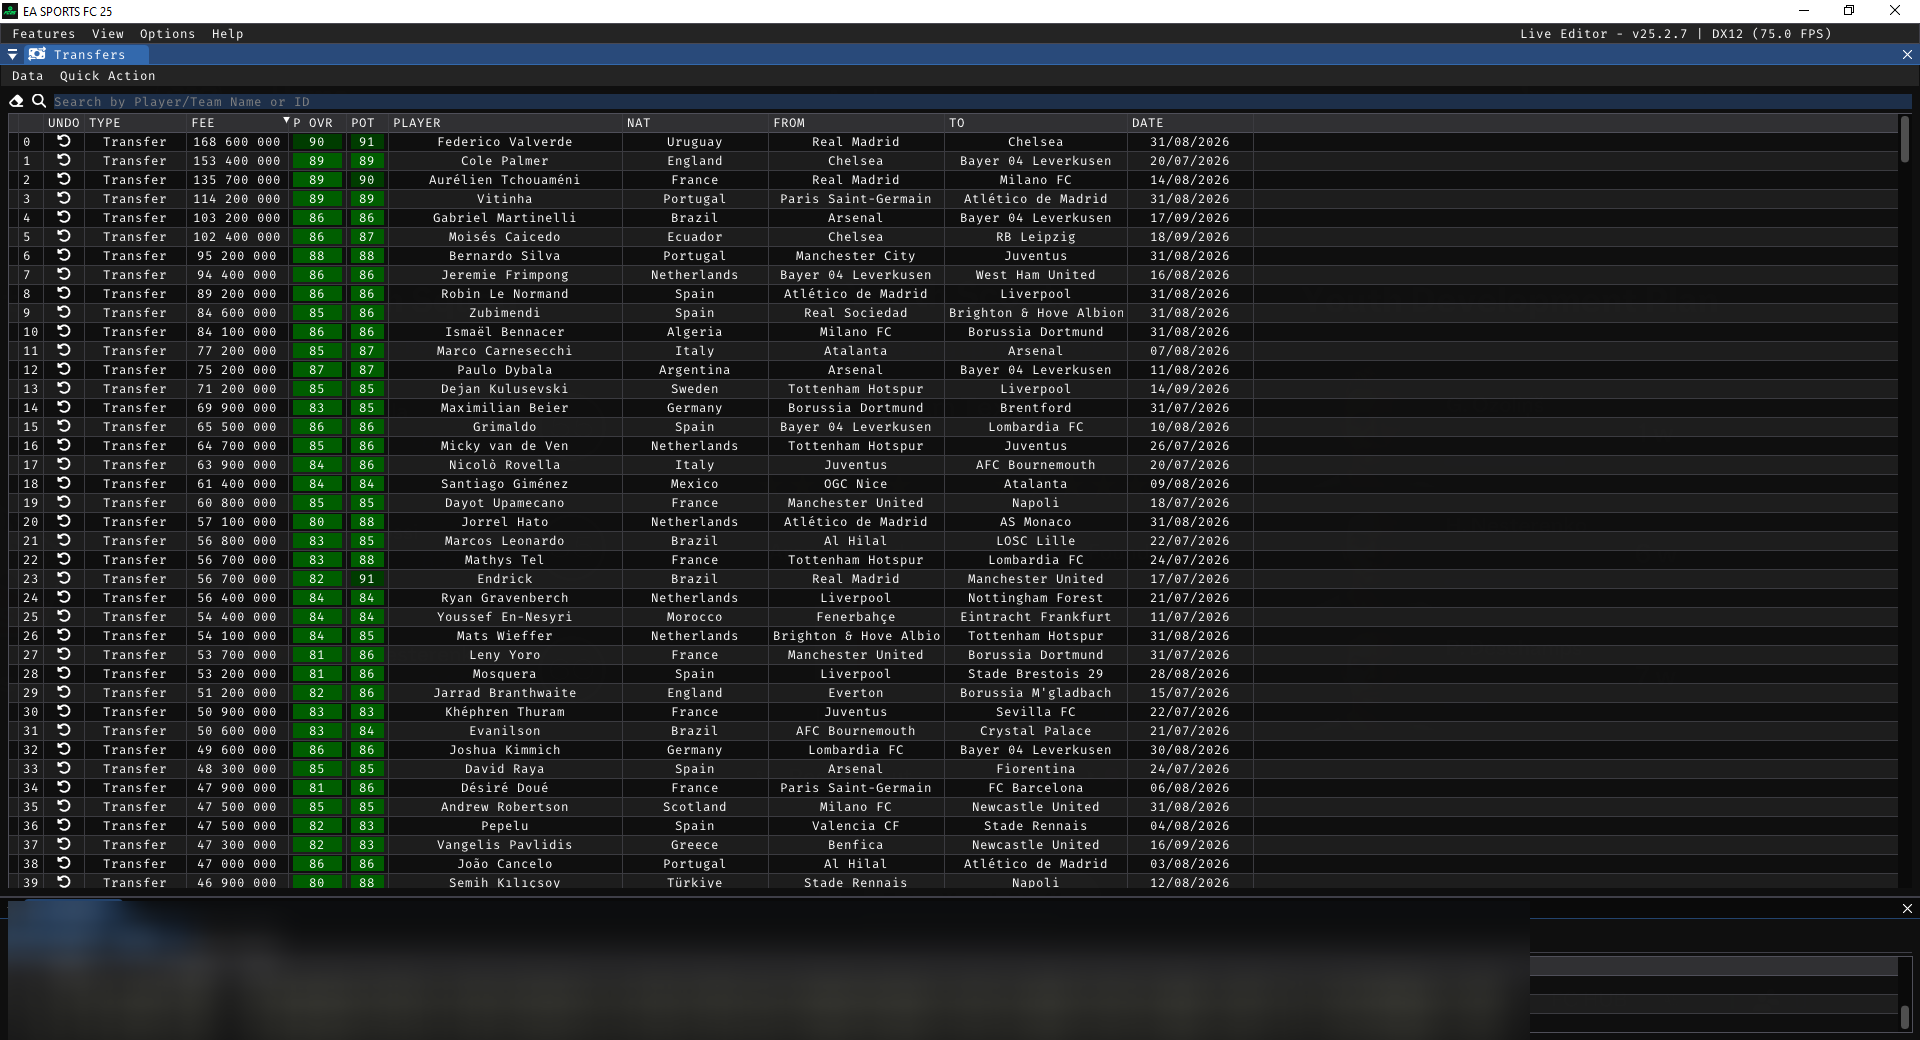Open the Features menu

pos(43,33)
